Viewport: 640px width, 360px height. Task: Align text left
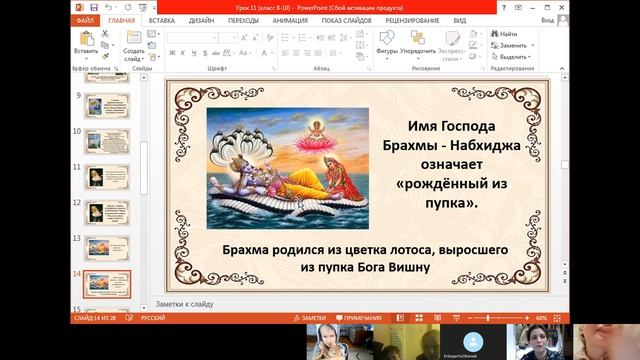click(285, 53)
